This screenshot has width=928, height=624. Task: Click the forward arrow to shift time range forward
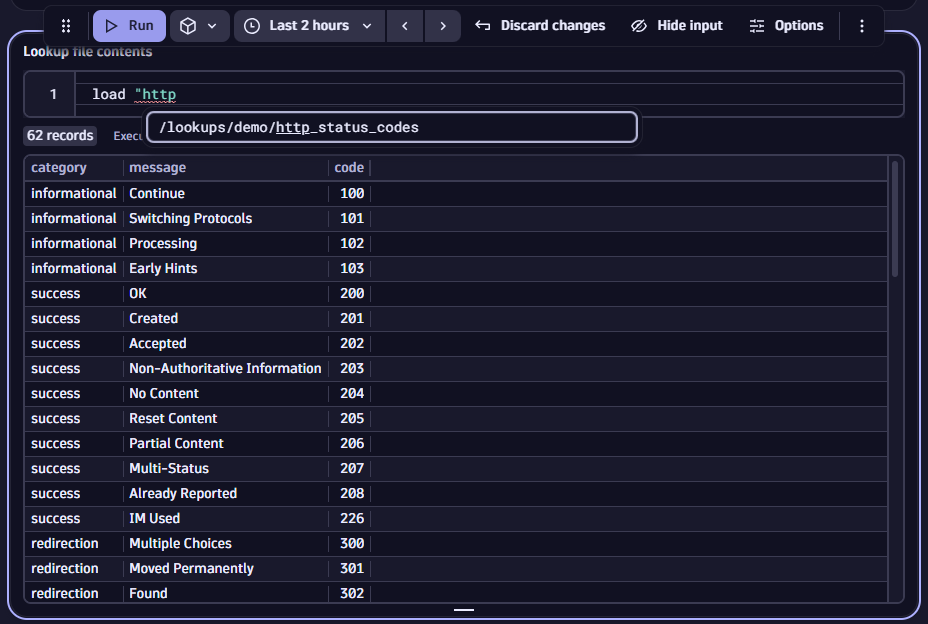click(442, 25)
